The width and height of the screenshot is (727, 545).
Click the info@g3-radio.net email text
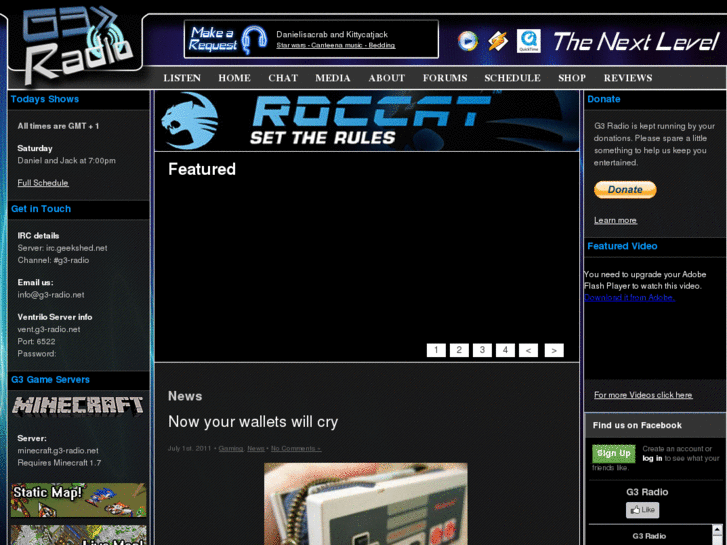pyautogui.click(x=51, y=295)
